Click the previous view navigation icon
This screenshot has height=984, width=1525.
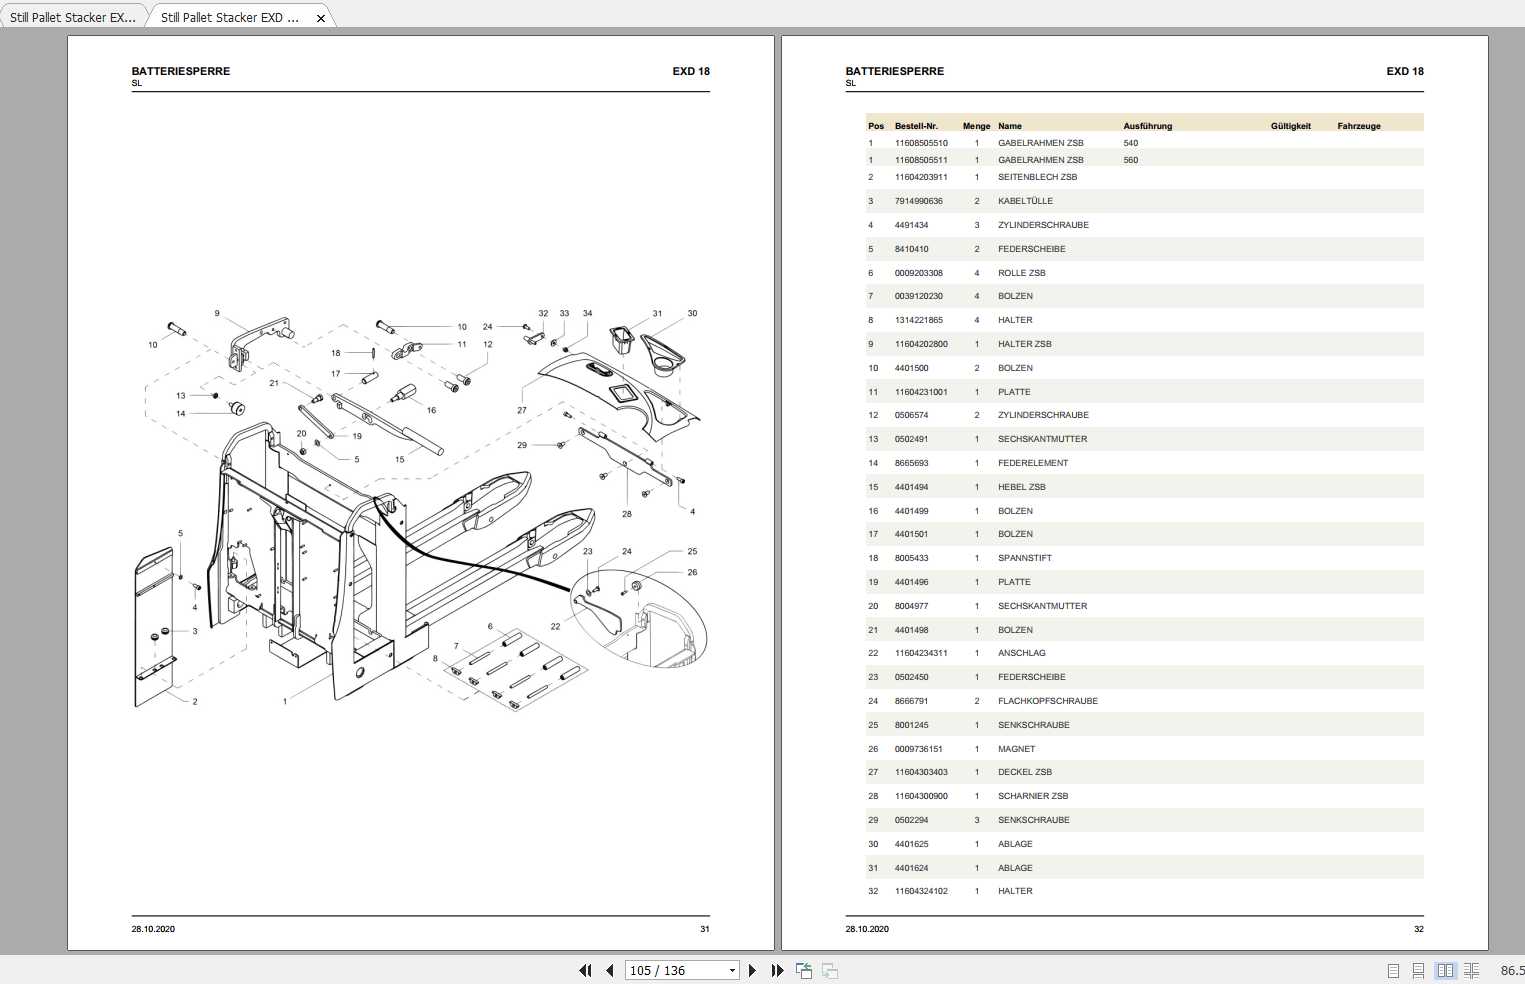[x=804, y=970]
